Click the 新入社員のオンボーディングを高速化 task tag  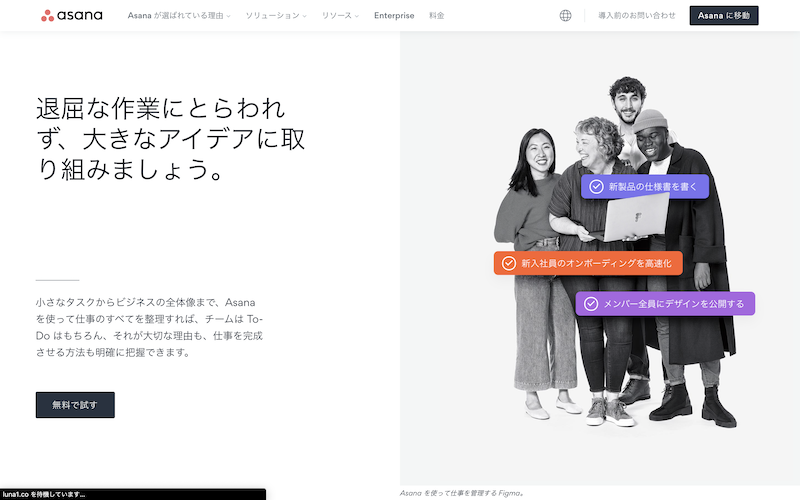tap(588, 263)
